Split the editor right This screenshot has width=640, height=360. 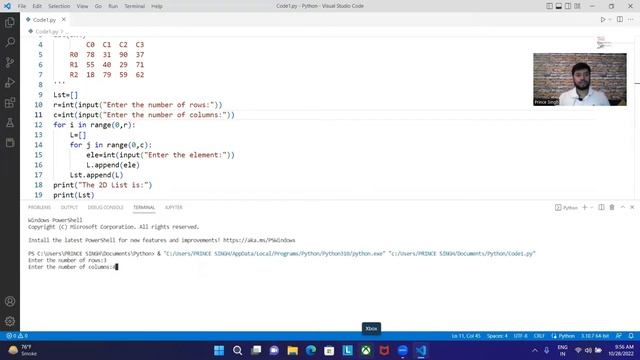pos(620,20)
